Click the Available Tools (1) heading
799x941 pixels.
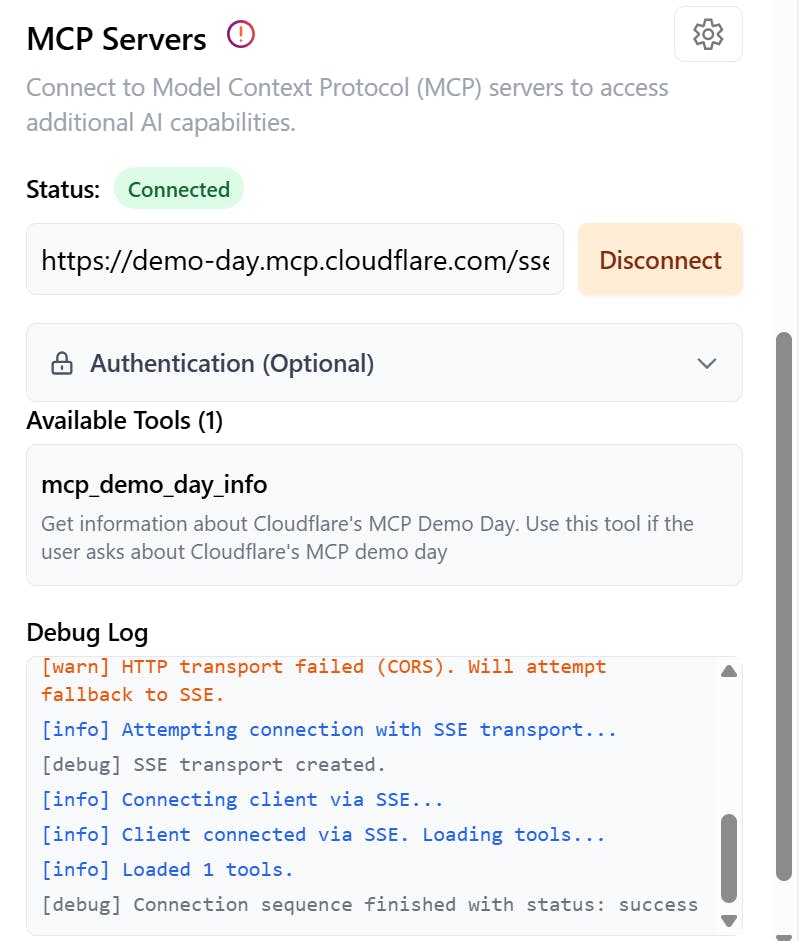tap(124, 421)
